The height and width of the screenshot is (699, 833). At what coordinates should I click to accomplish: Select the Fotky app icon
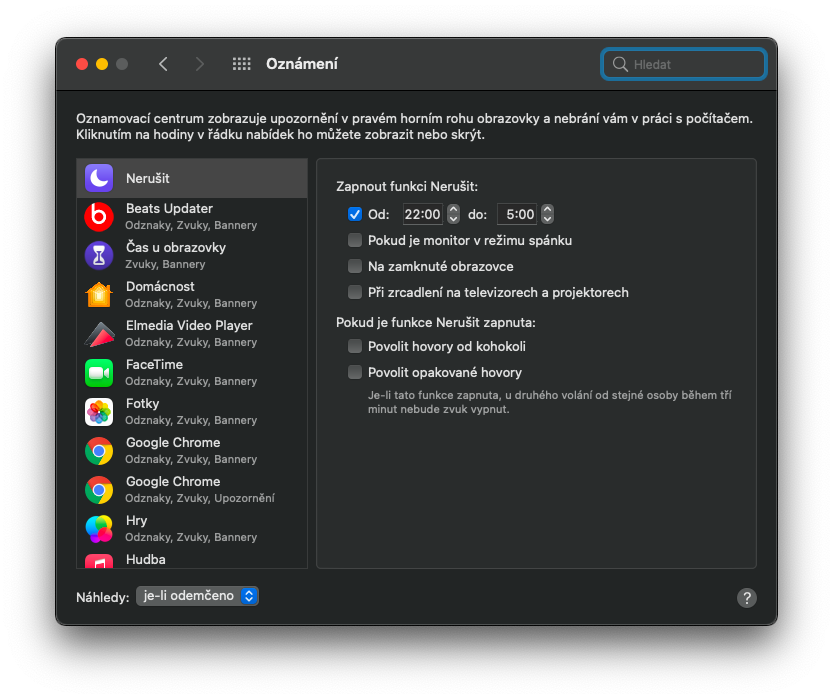[x=99, y=411]
